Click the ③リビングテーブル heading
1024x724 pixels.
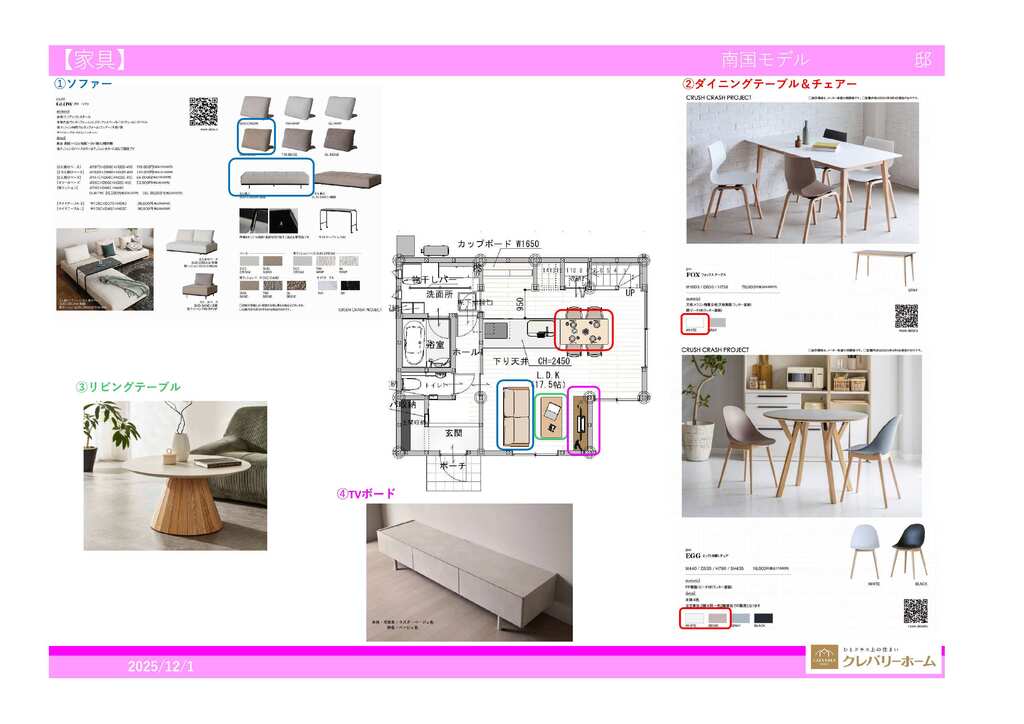pos(127,387)
